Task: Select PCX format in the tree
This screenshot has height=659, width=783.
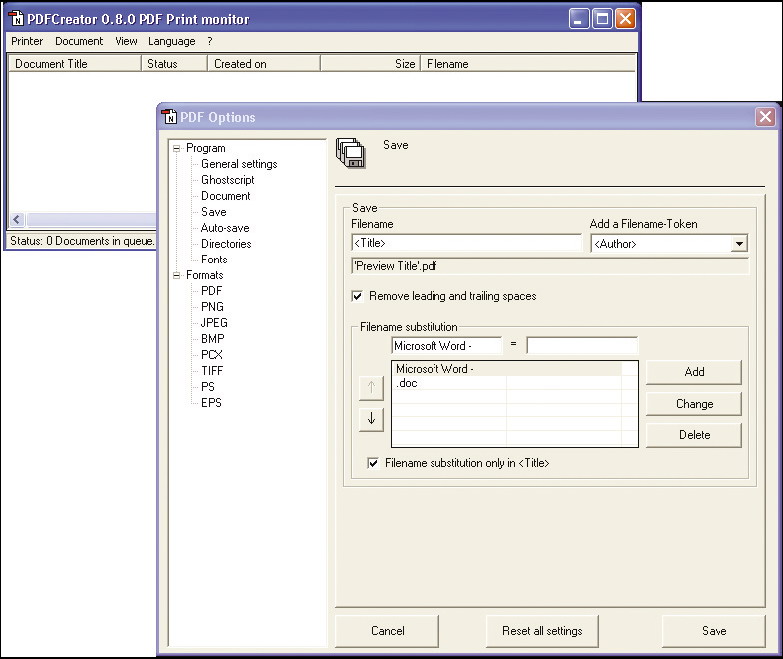Action: (212, 355)
